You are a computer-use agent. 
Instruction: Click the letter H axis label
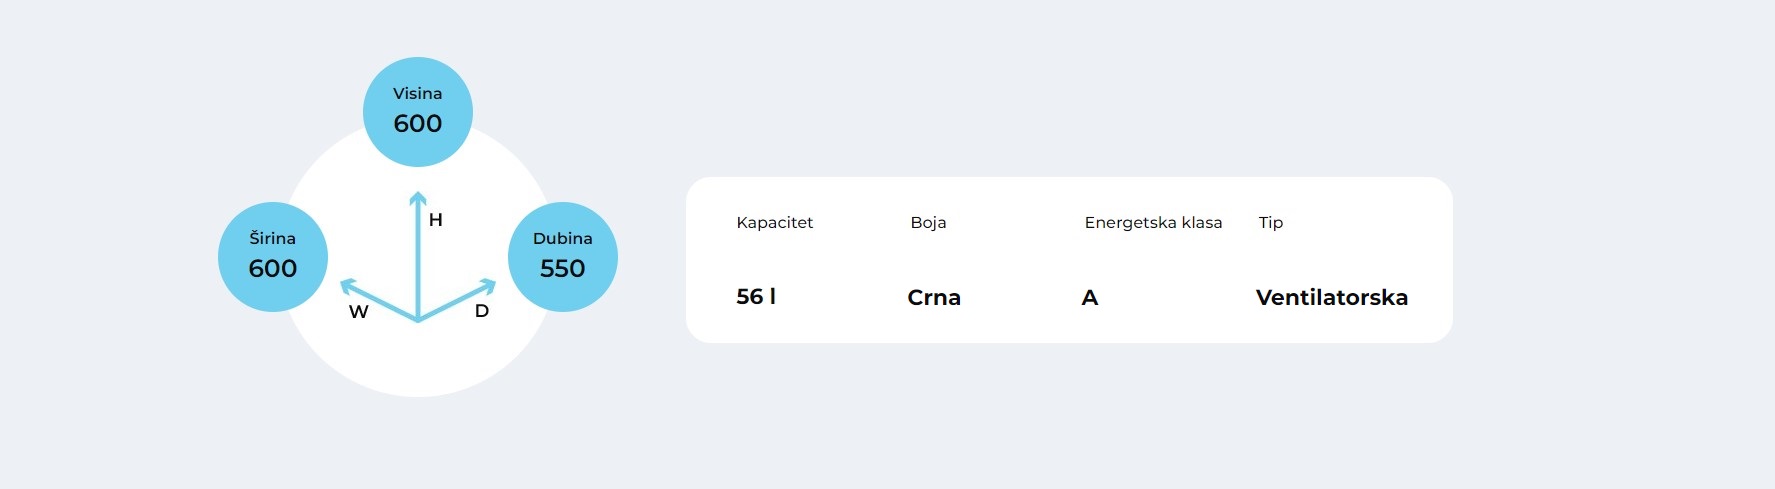pyautogui.click(x=436, y=220)
